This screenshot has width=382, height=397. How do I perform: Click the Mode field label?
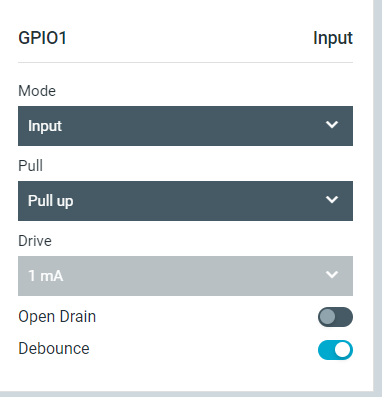pos(37,91)
